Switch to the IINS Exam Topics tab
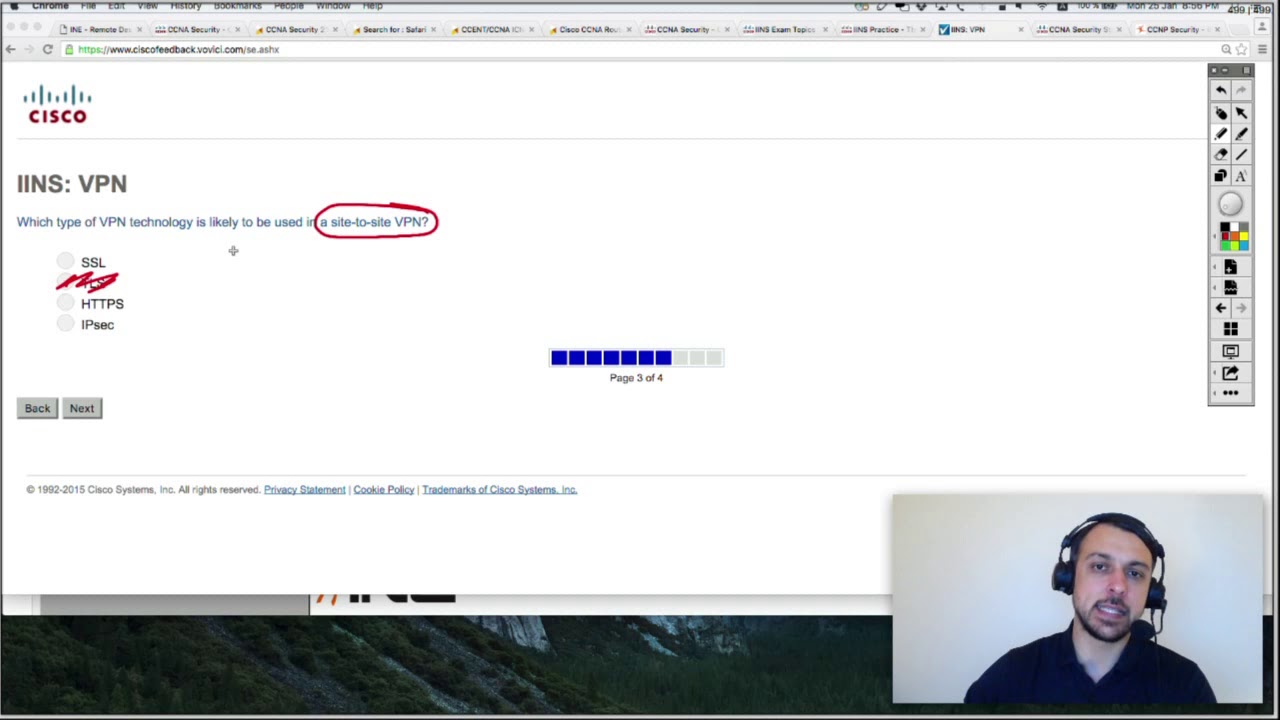 tap(784, 29)
